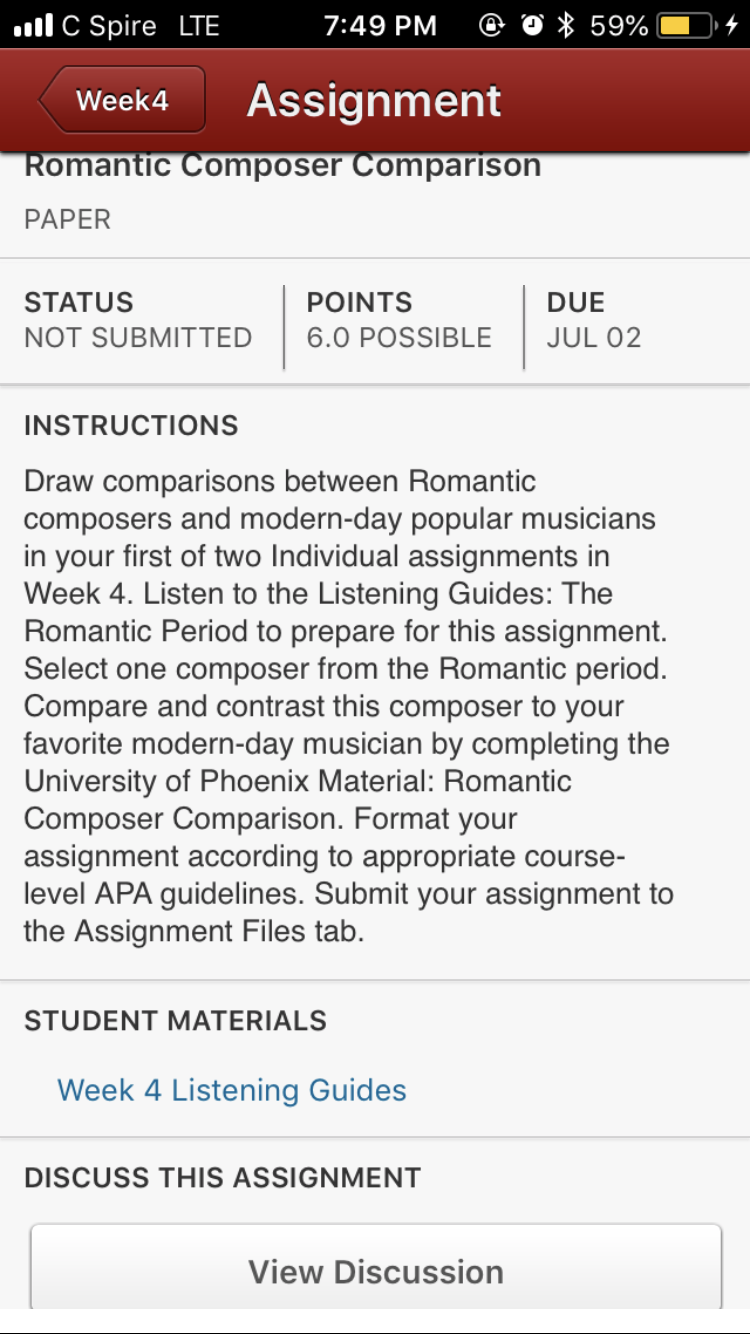Tap the STATUS Not Submitted cell
This screenshot has height=1334, width=750.
138,320
